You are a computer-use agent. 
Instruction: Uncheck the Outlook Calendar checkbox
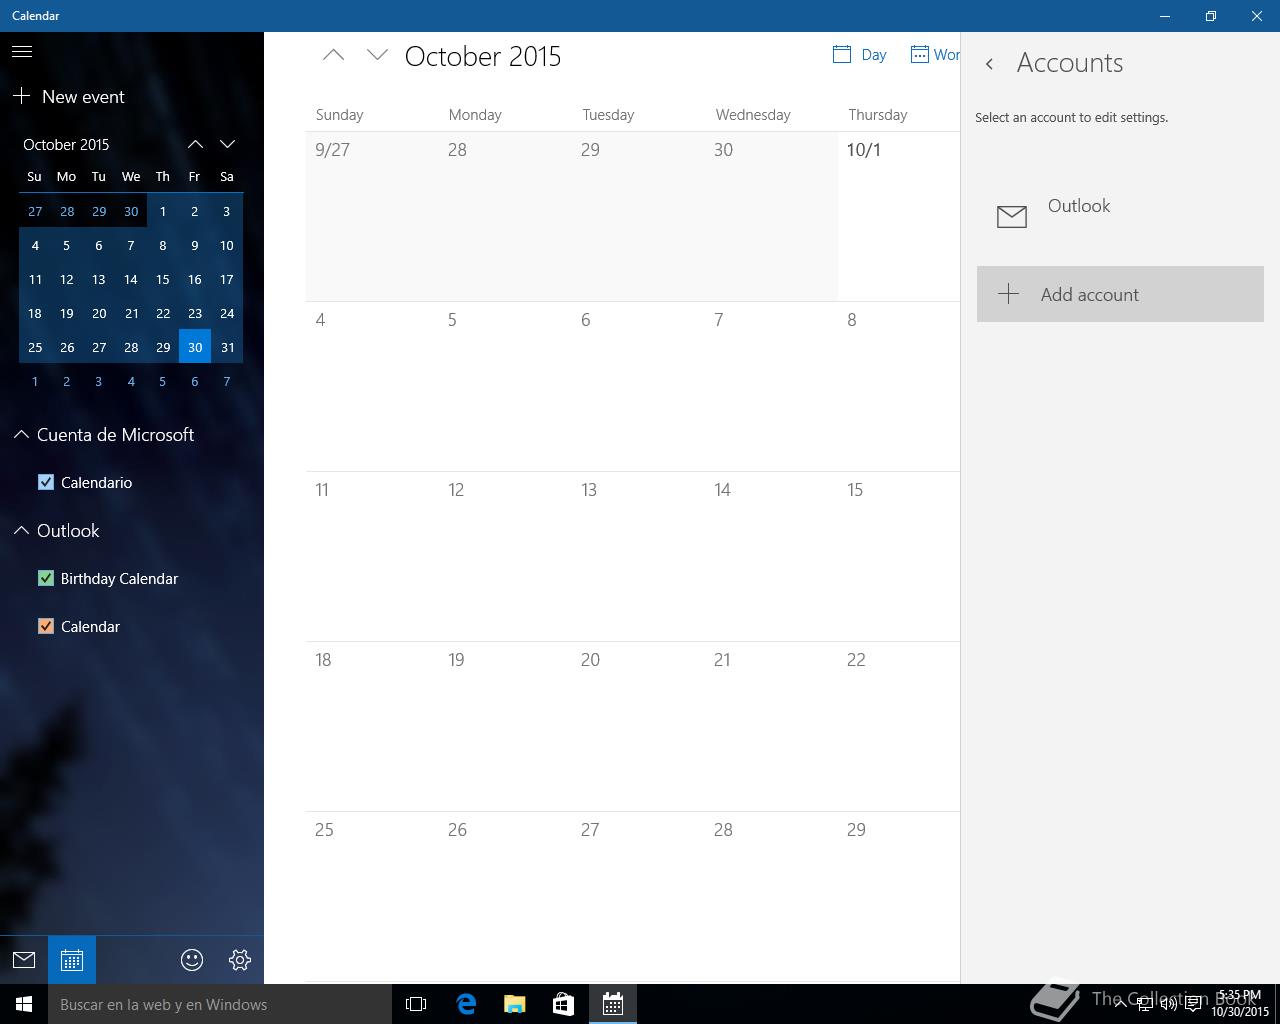[x=46, y=626]
